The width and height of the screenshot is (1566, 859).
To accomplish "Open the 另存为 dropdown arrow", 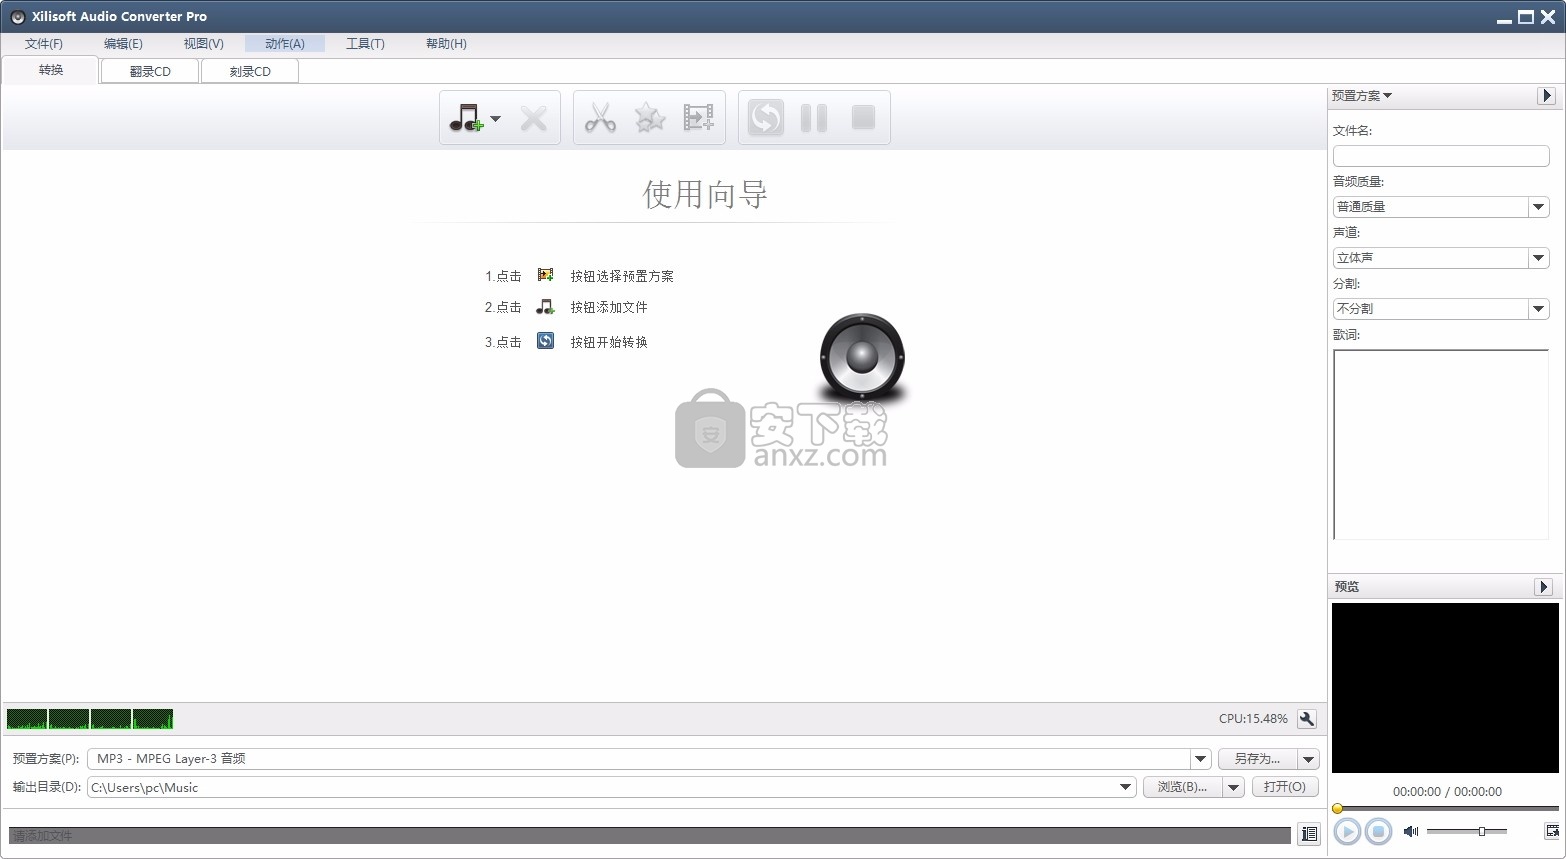I will 1308,759.
